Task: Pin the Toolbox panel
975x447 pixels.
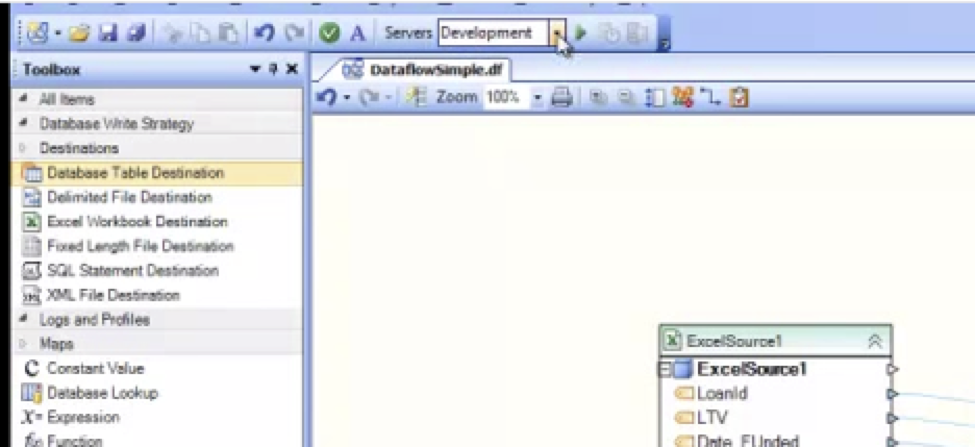Action: pos(273,69)
